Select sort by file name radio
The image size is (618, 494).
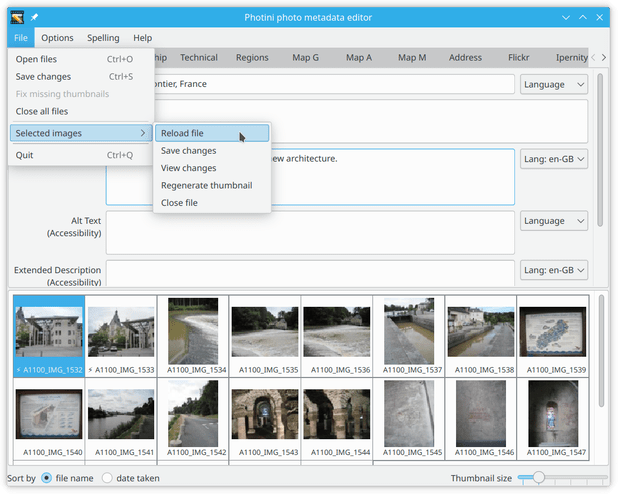tap(47, 478)
